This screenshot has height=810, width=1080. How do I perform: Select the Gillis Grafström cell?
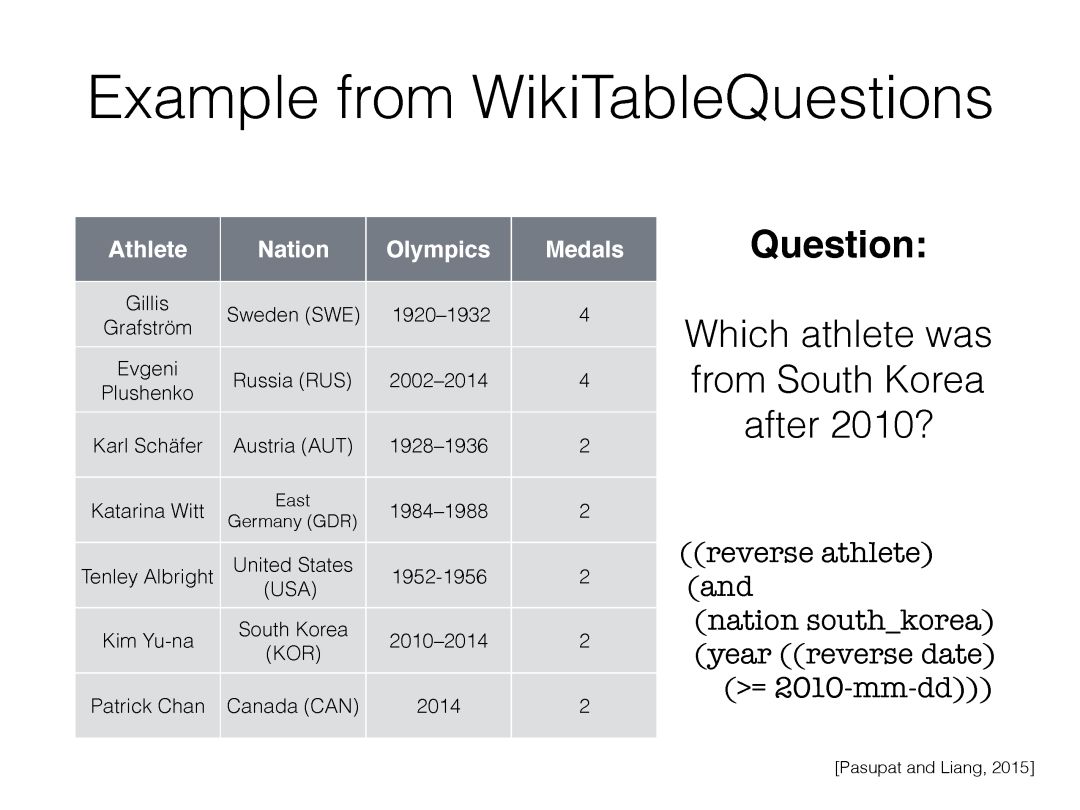[x=147, y=315]
